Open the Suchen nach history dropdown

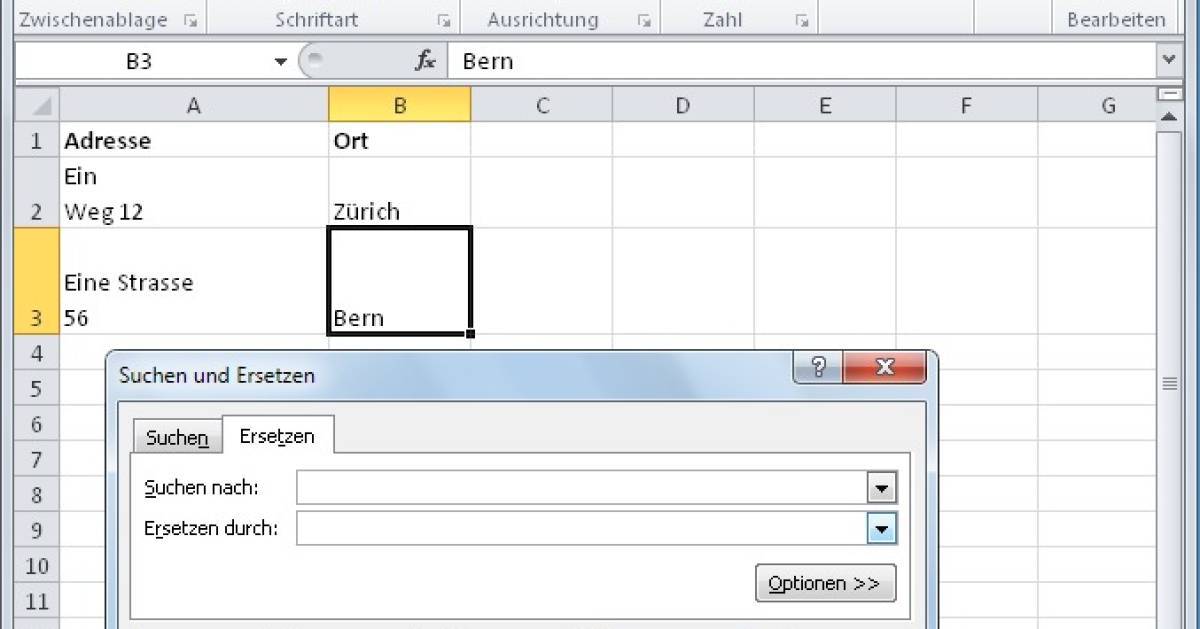(x=881, y=488)
